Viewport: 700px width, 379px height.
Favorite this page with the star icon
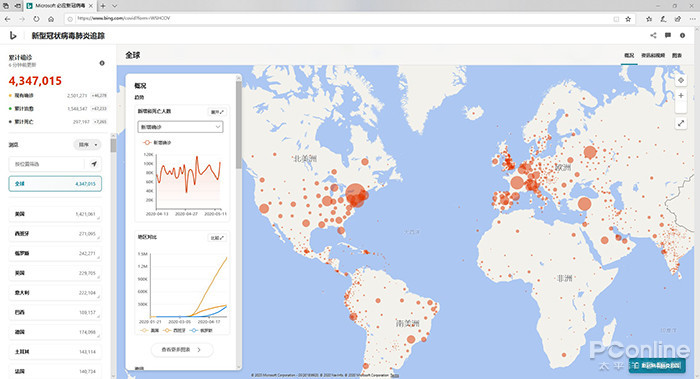[x=628, y=19]
